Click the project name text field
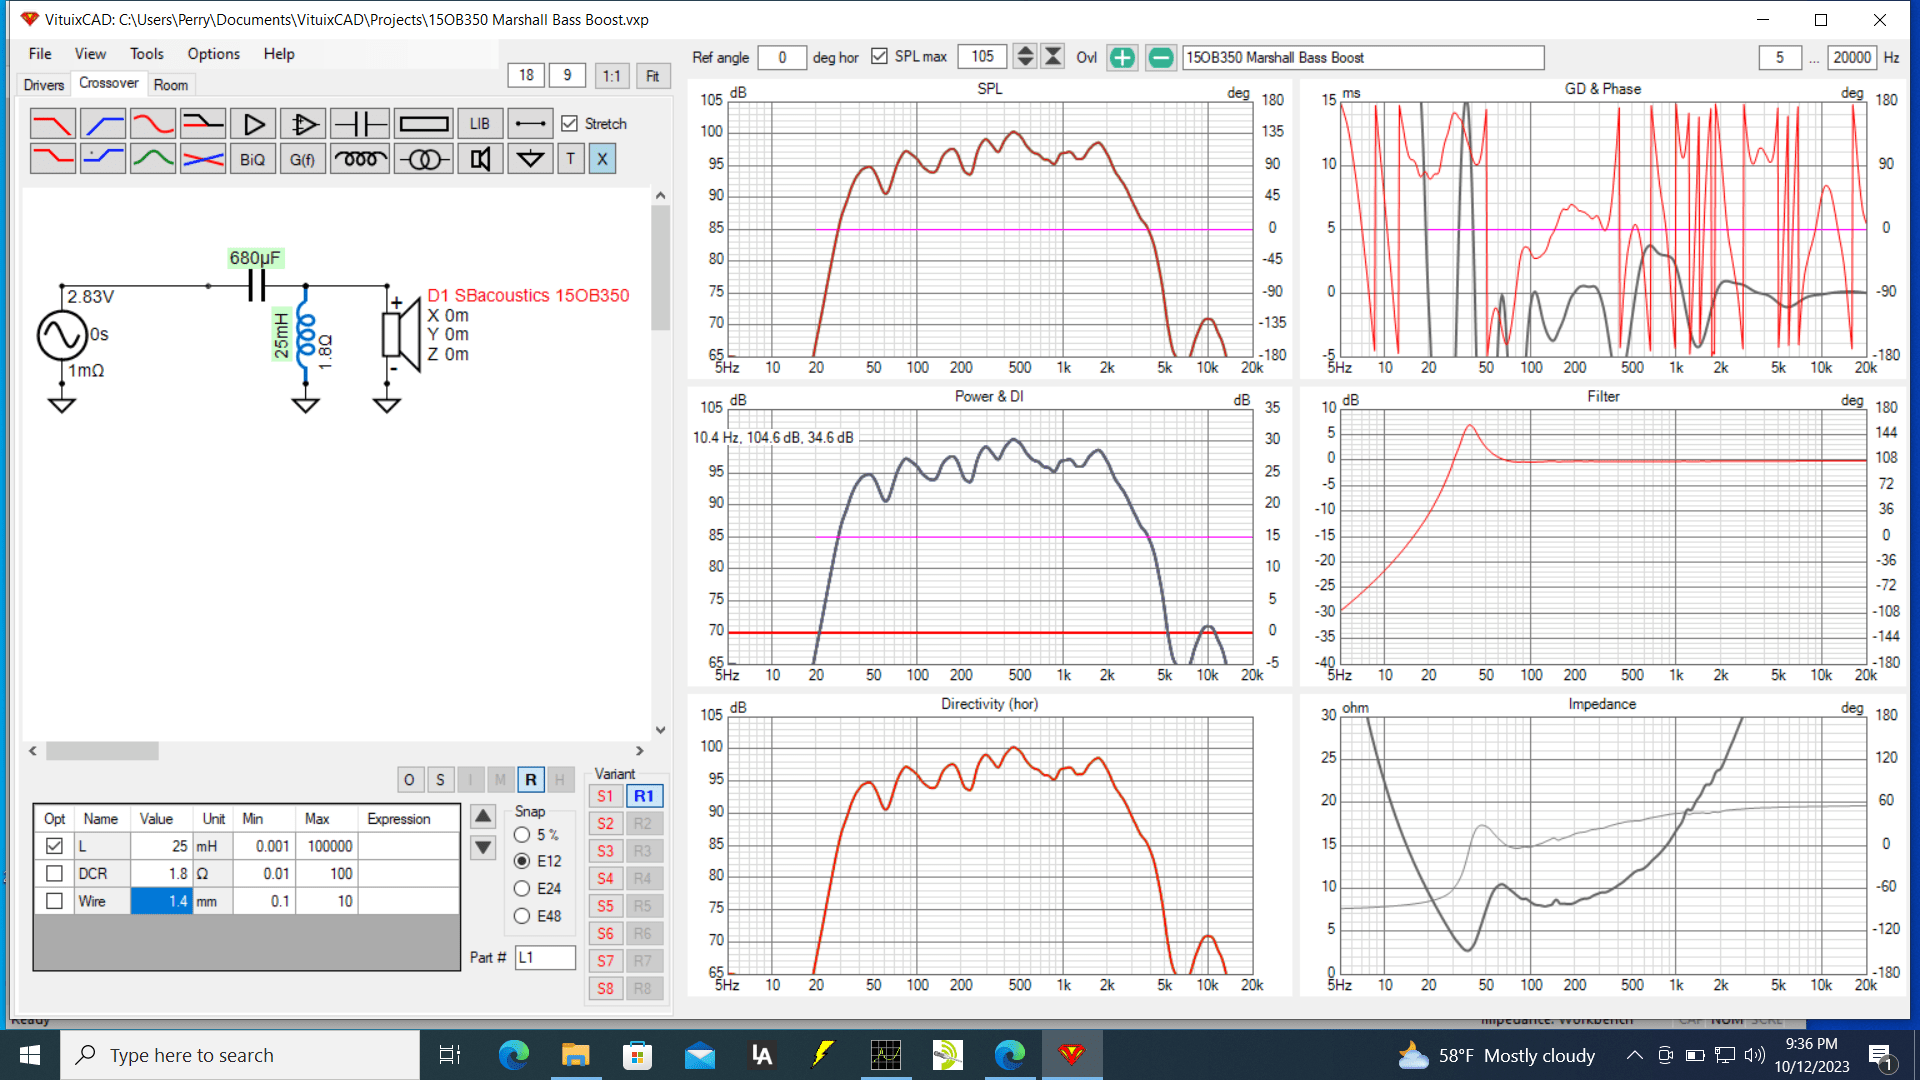The height and width of the screenshot is (1080, 1920). [x=1363, y=57]
